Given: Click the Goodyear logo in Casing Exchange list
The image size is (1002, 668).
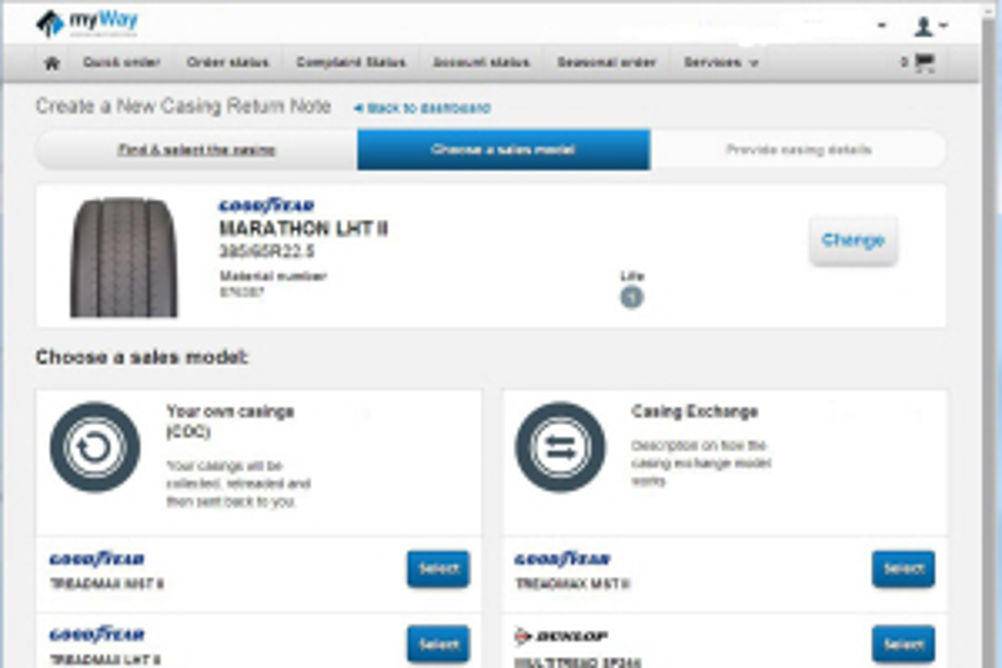Looking at the screenshot, I should coord(562,559).
